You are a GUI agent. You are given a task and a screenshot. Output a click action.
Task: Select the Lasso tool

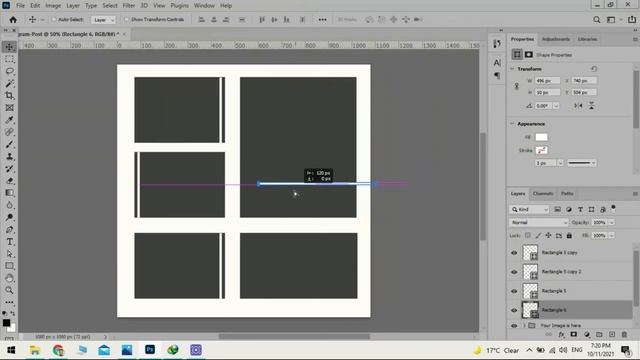point(9,71)
